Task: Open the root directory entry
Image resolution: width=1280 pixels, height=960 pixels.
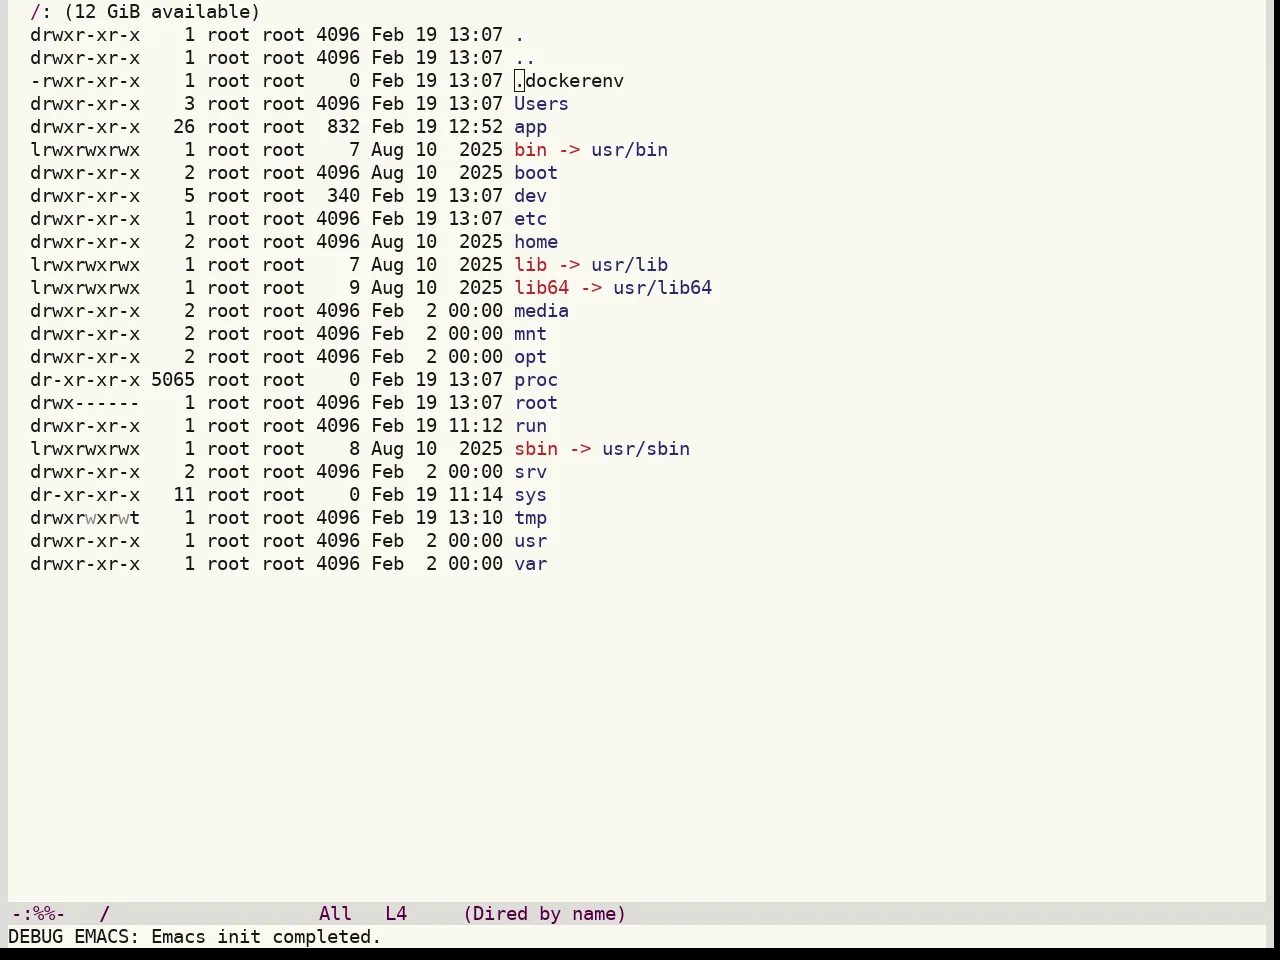Action: pos(536,403)
